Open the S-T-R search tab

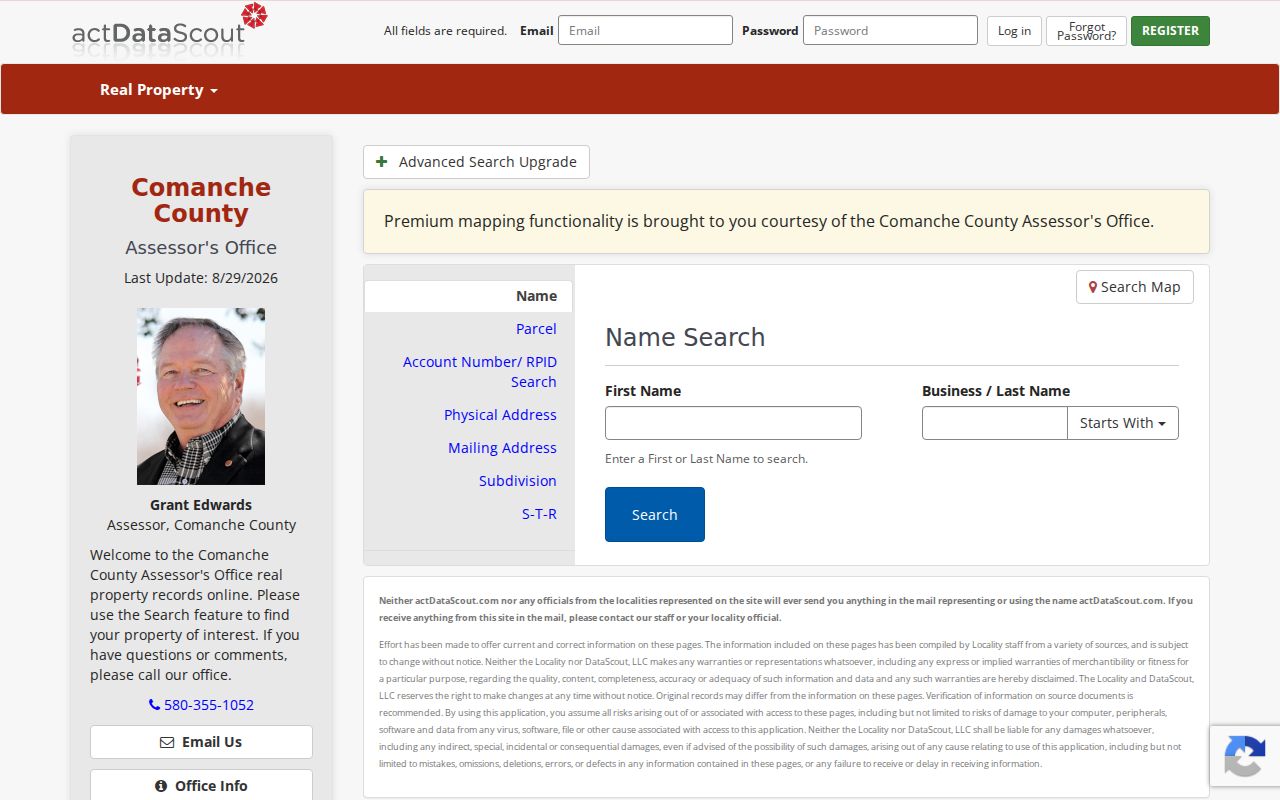(539, 514)
